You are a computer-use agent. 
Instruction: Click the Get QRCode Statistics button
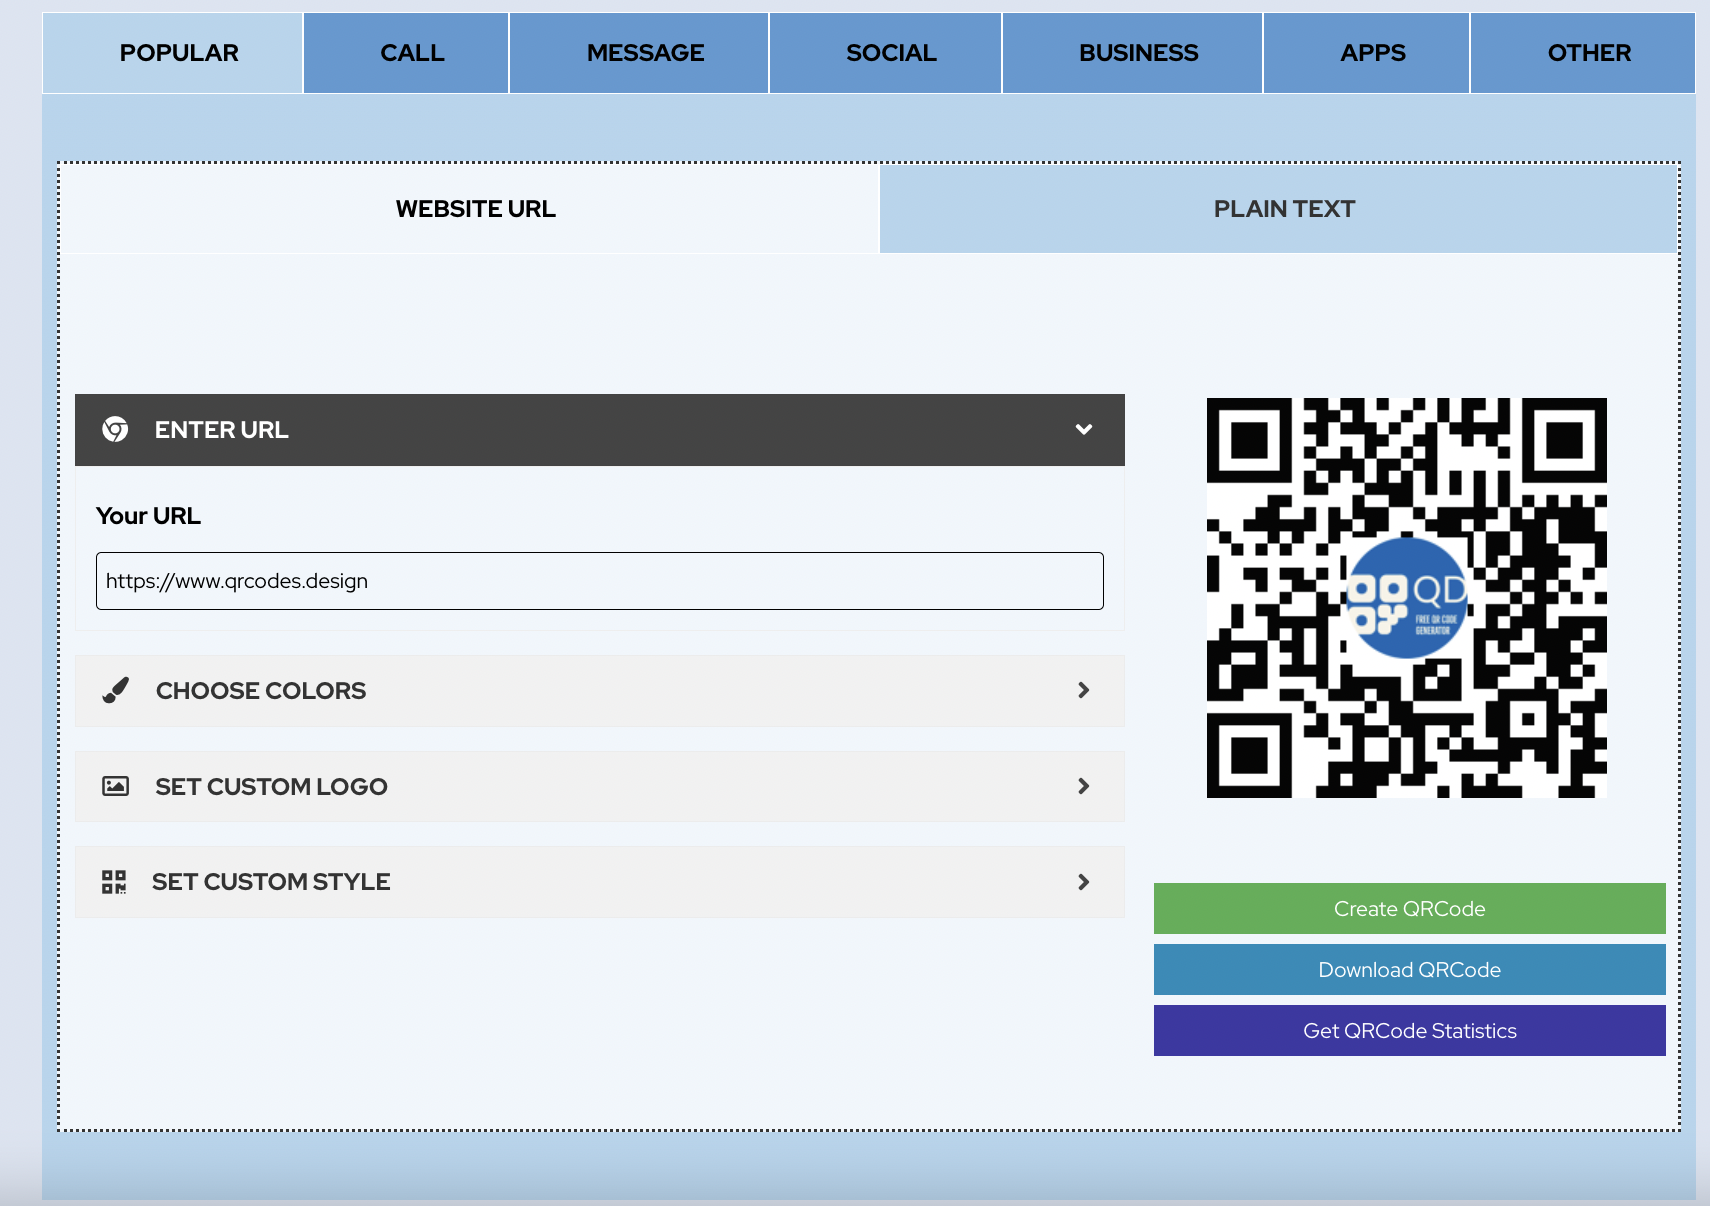click(1410, 1031)
